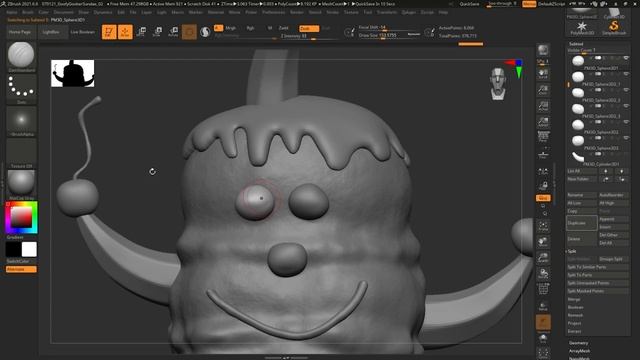Open the DamStandard brush thumbnail
The width and height of the screenshot is (640, 360).
pyautogui.click(x=21, y=56)
